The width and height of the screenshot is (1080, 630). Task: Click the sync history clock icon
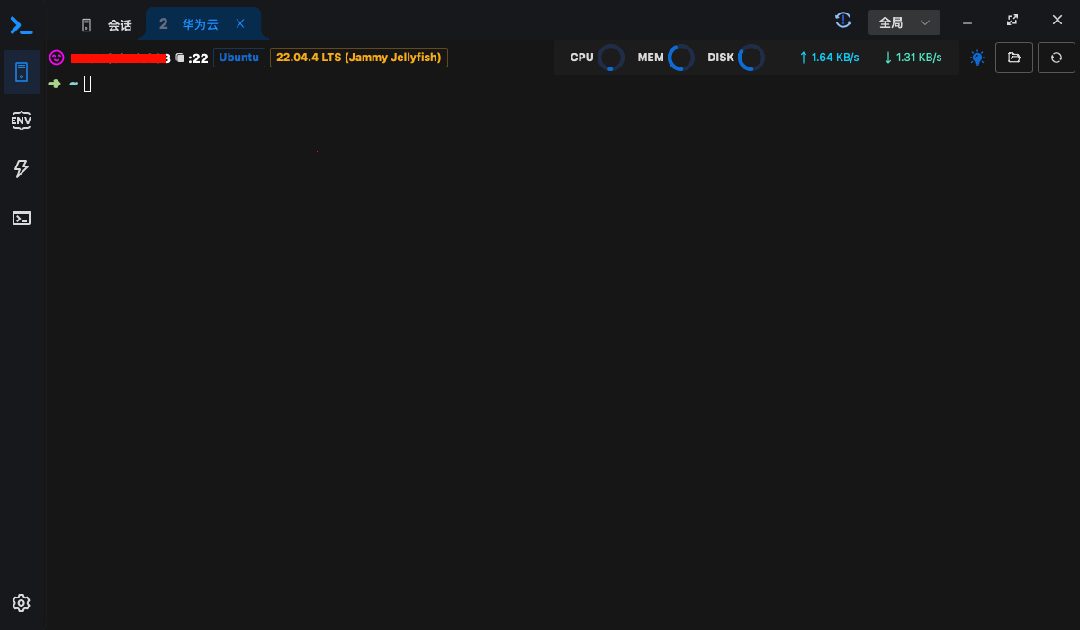tap(842, 21)
